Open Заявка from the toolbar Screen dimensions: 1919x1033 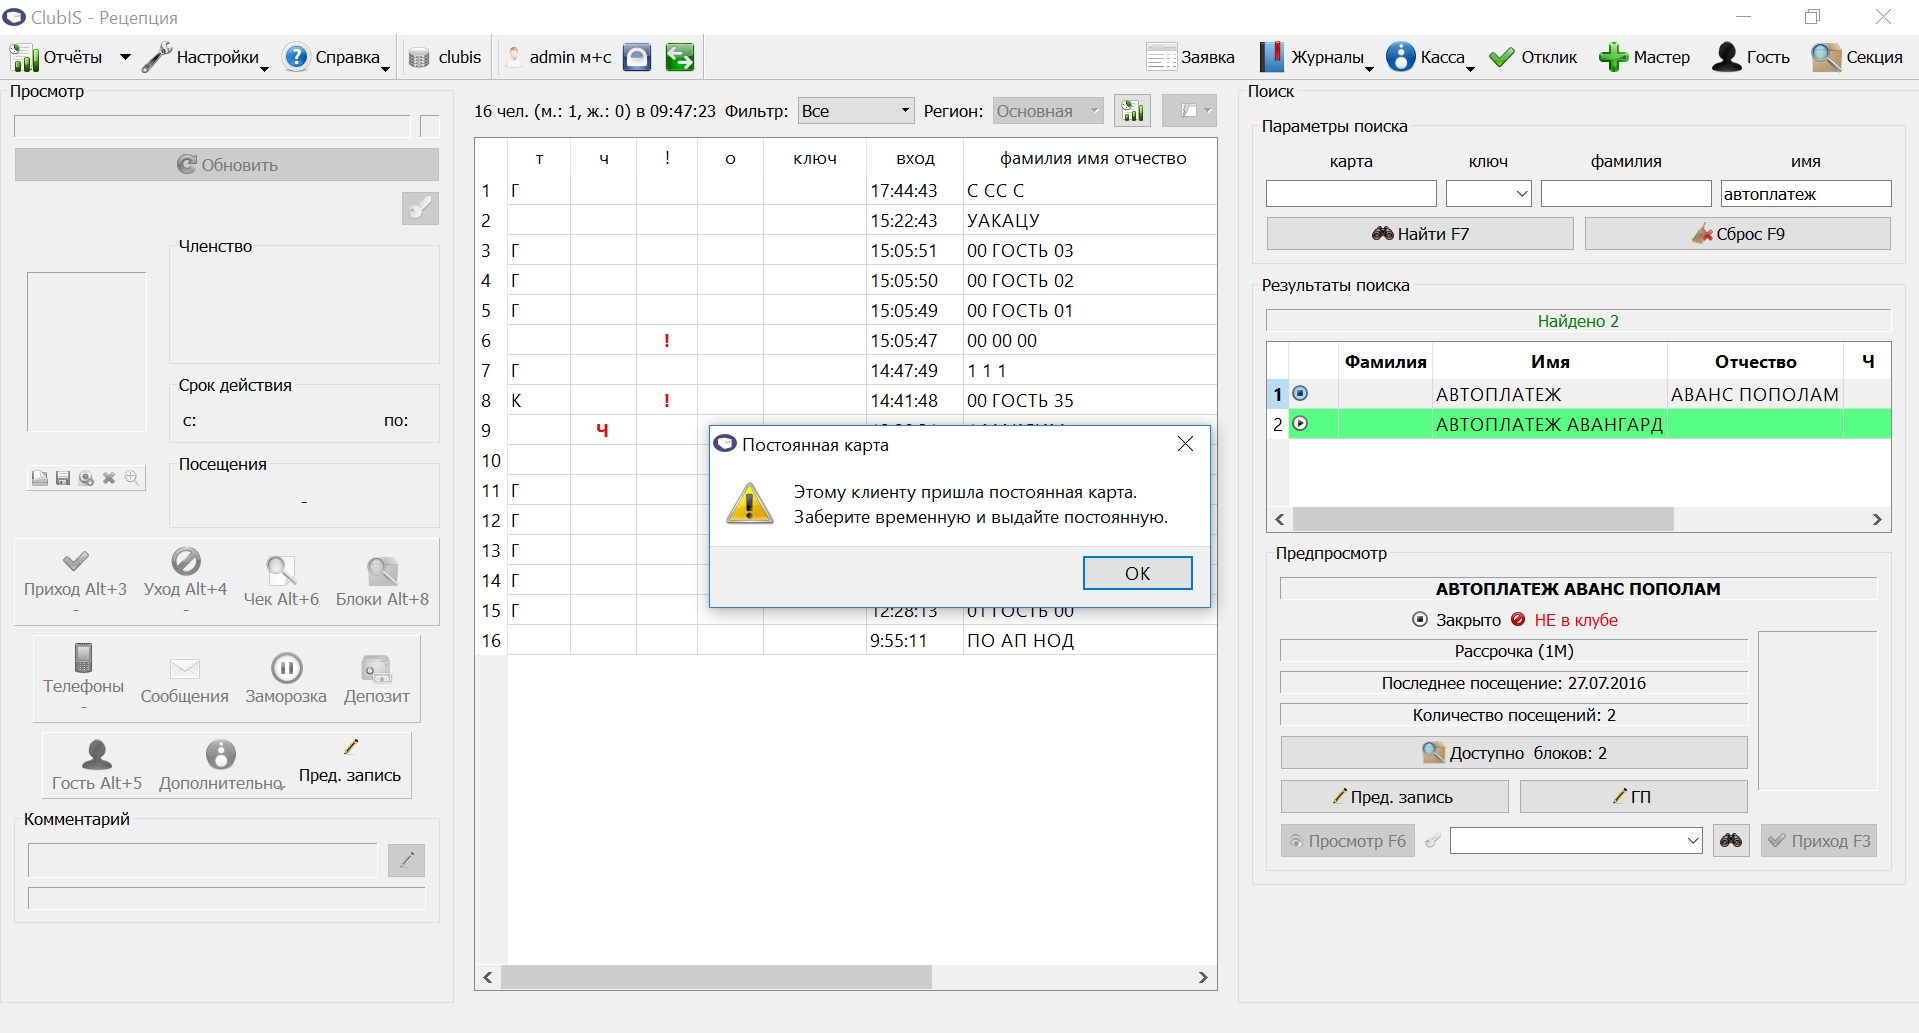(1190, 57)
